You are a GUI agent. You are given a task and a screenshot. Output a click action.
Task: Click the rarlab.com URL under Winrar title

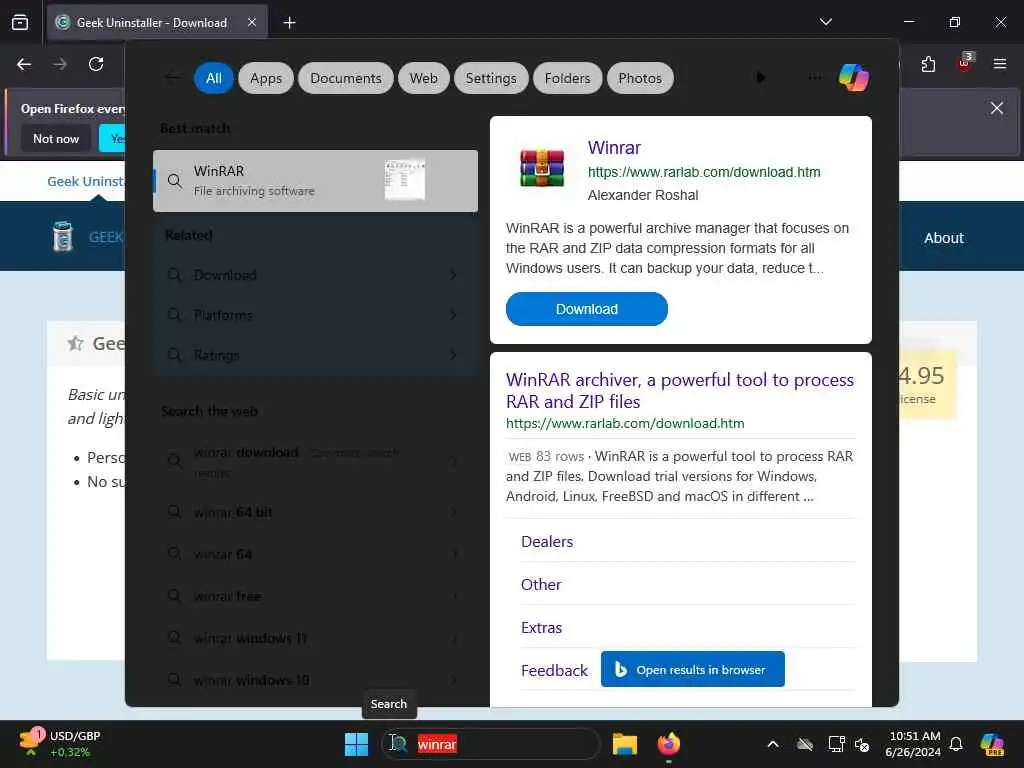pyautogui.click(x=703, y=172)
